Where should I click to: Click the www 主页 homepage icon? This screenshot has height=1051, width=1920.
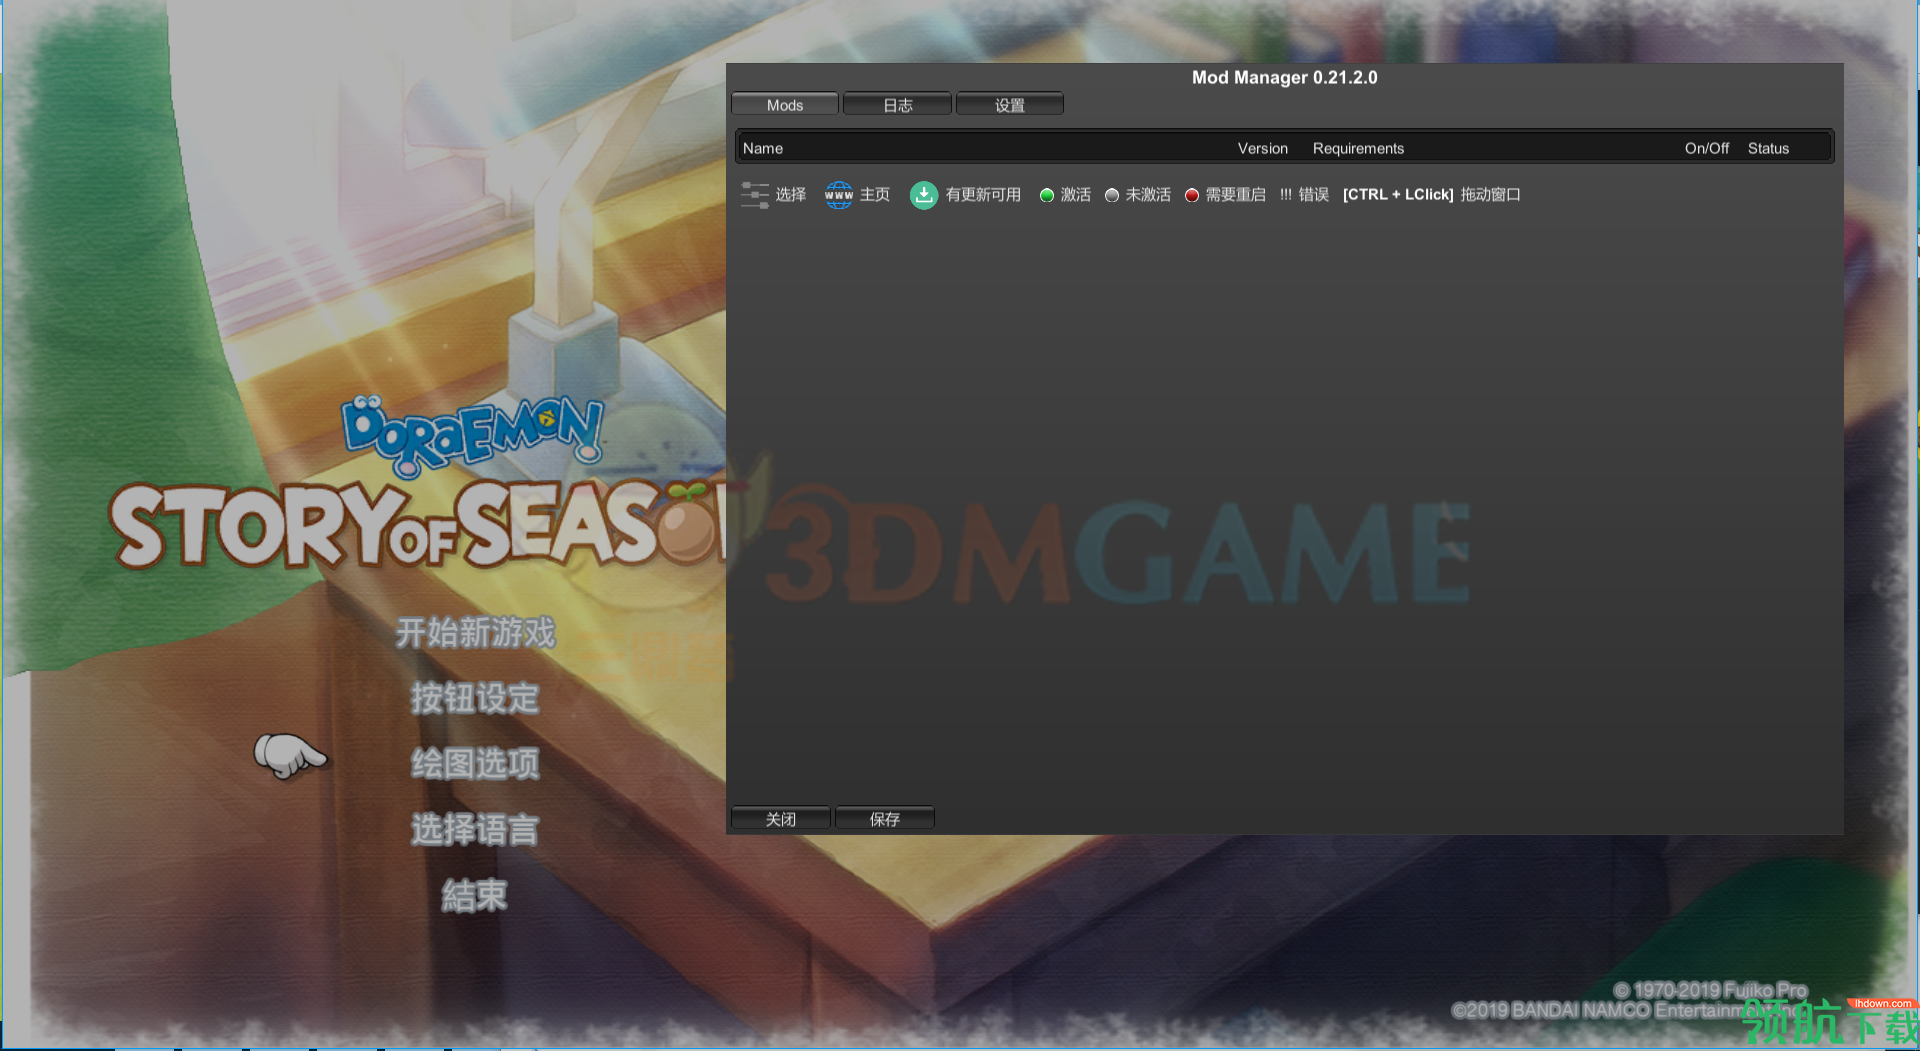tap(839, 195)
